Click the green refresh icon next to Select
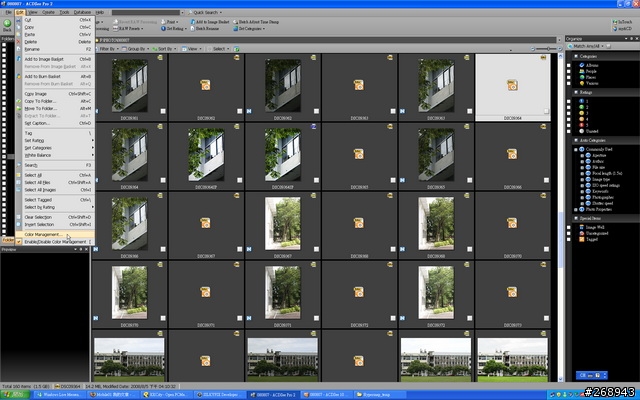The width and height of the screenshot is (640, 400). point(237,49)
